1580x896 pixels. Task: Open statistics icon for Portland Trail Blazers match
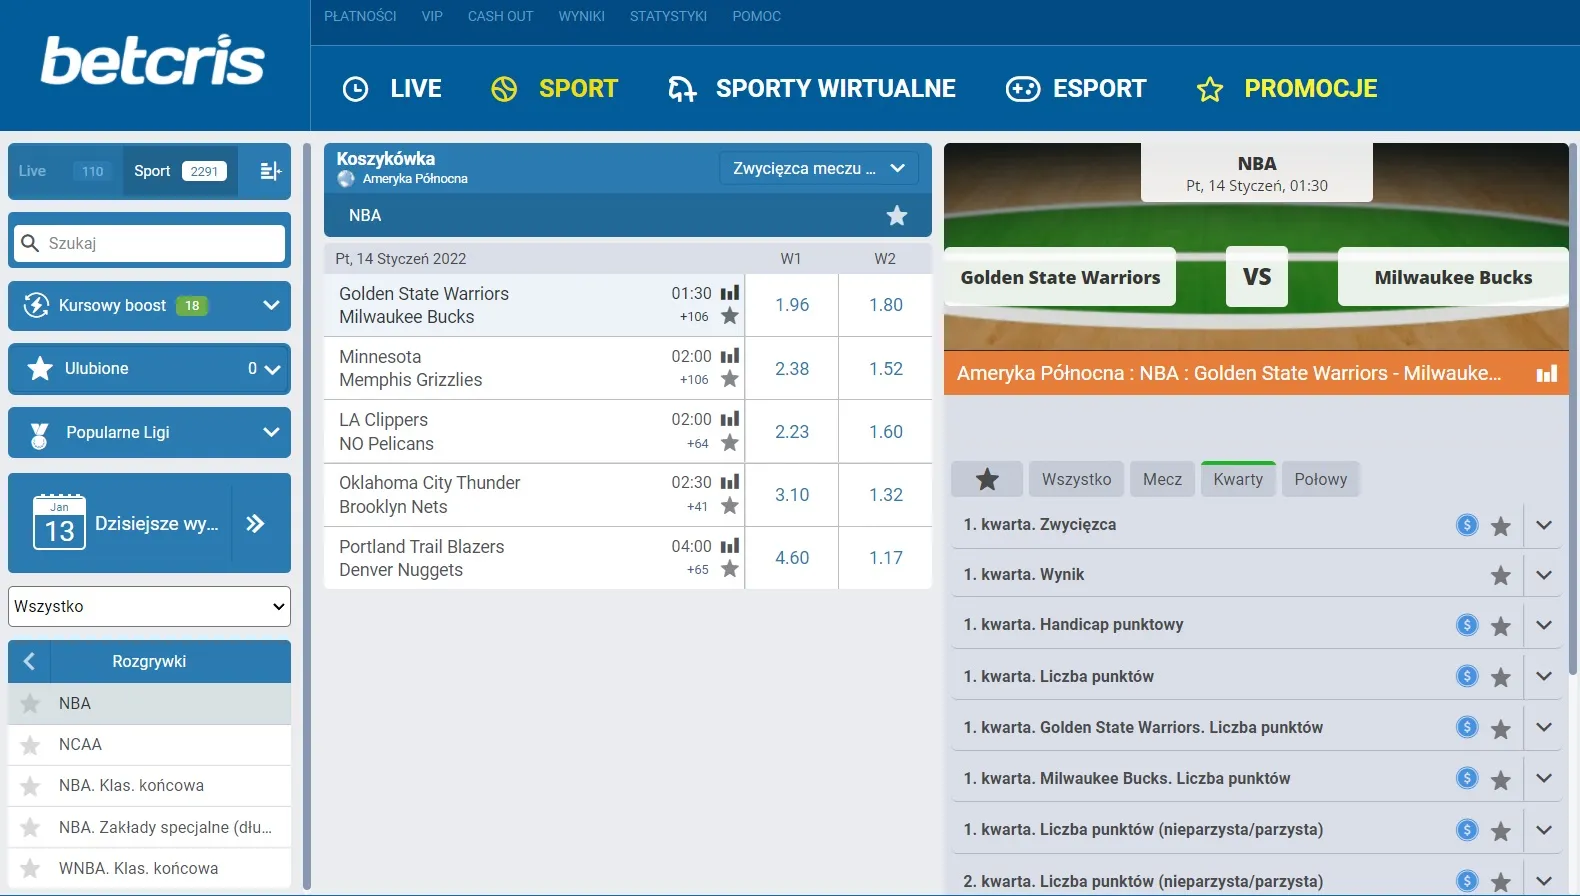(x=730, y=546)
